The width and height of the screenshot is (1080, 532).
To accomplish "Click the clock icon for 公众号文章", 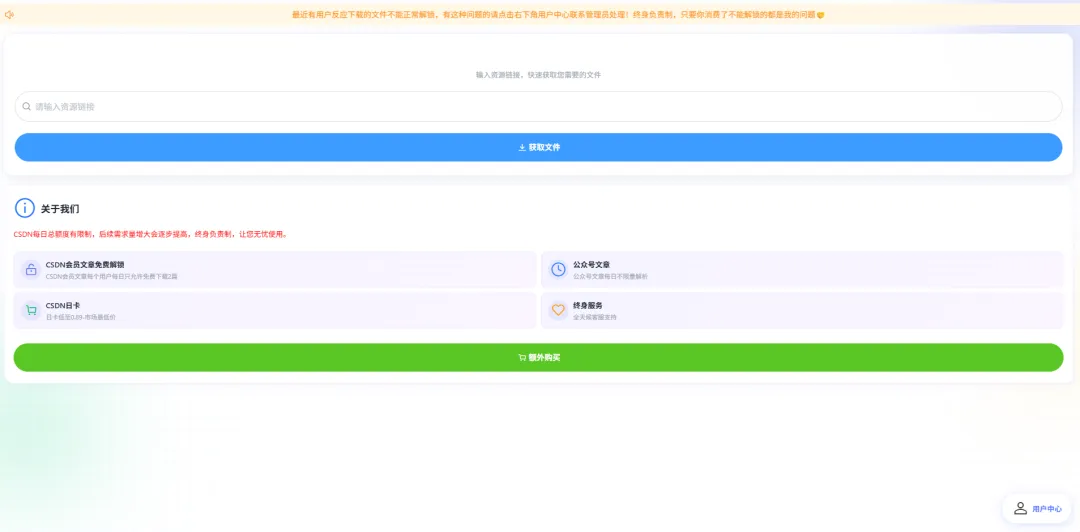I will click(x=558, y=269).
